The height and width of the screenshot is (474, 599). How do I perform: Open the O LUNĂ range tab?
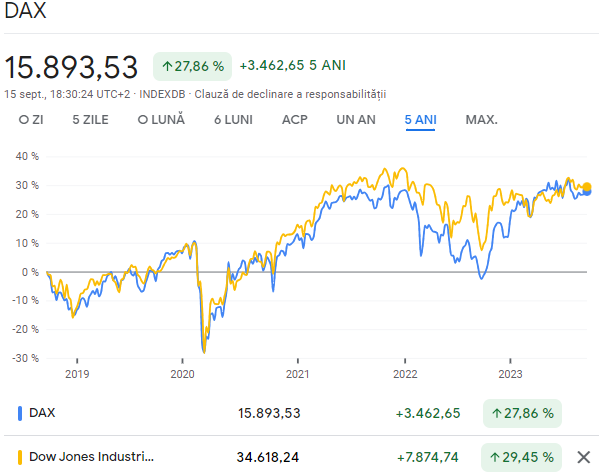pyautogui.click(x=161, y=120)
